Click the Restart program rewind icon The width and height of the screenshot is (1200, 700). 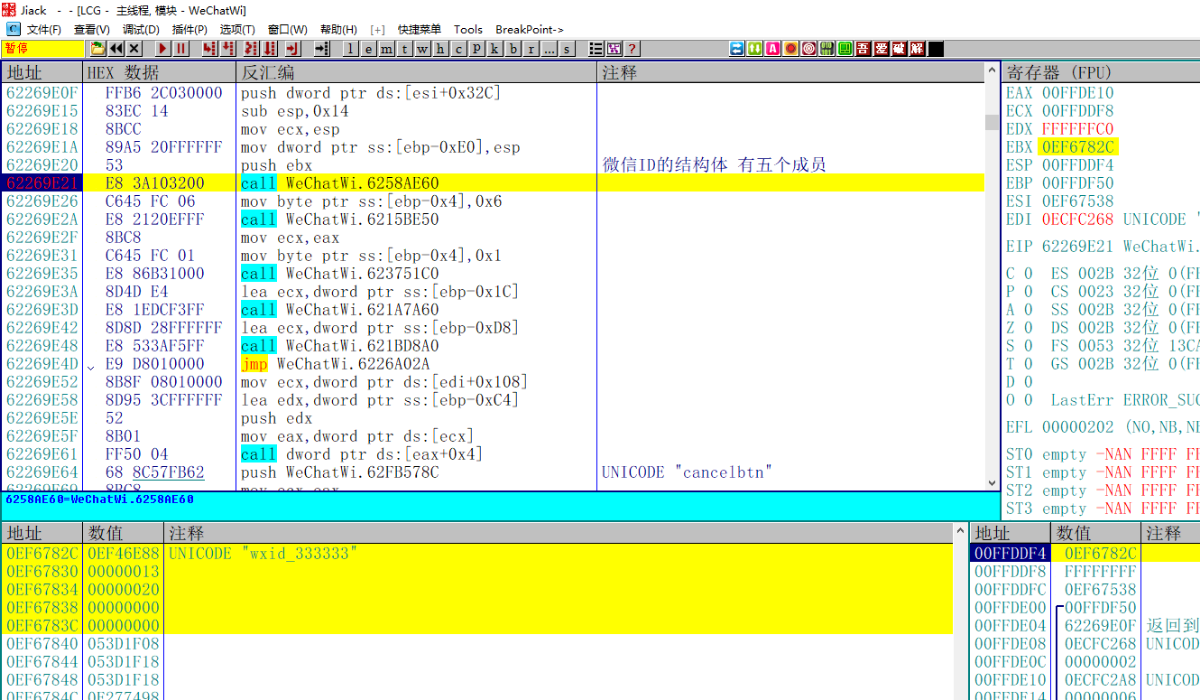[x=116, y=48]
